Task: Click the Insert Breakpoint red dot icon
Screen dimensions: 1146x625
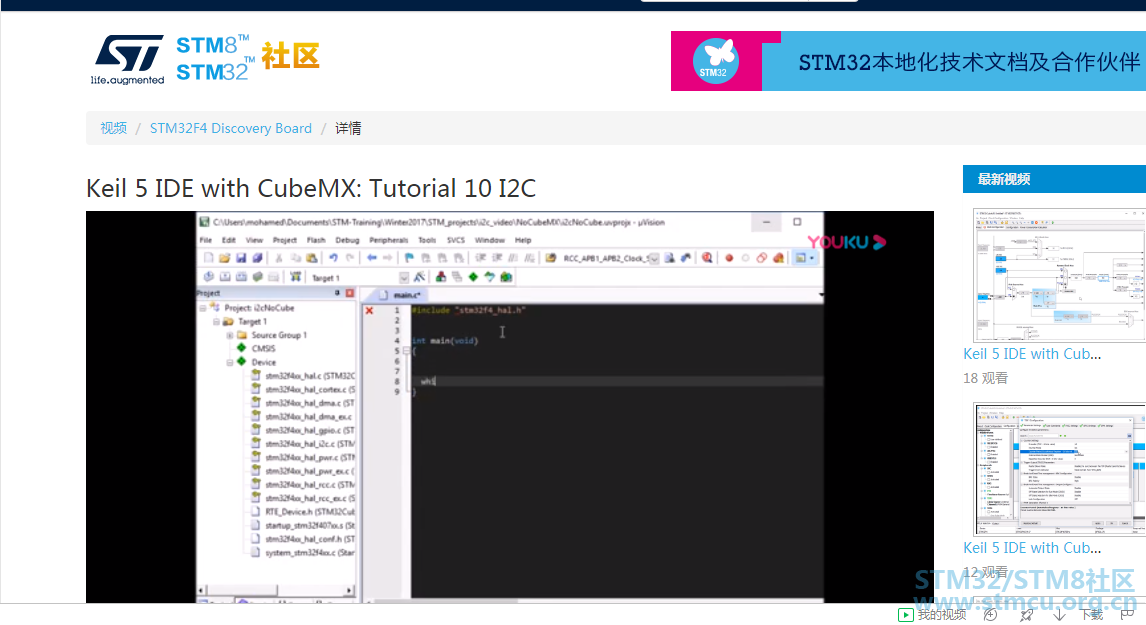Action: (729, 258)
